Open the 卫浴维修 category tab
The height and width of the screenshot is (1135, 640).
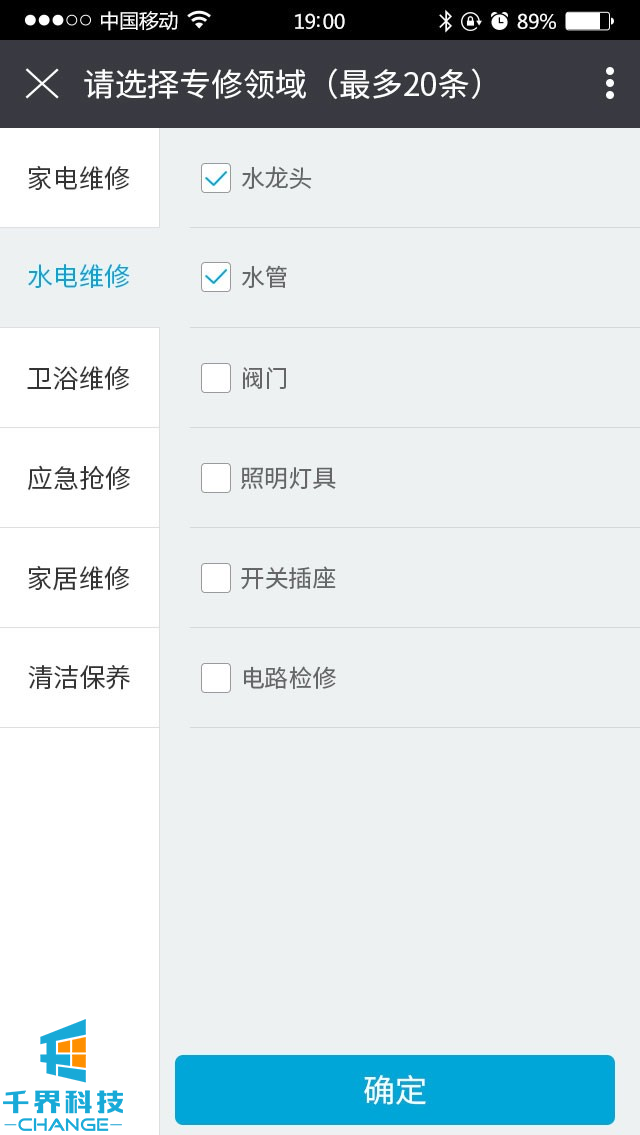[x=79, y=378]
